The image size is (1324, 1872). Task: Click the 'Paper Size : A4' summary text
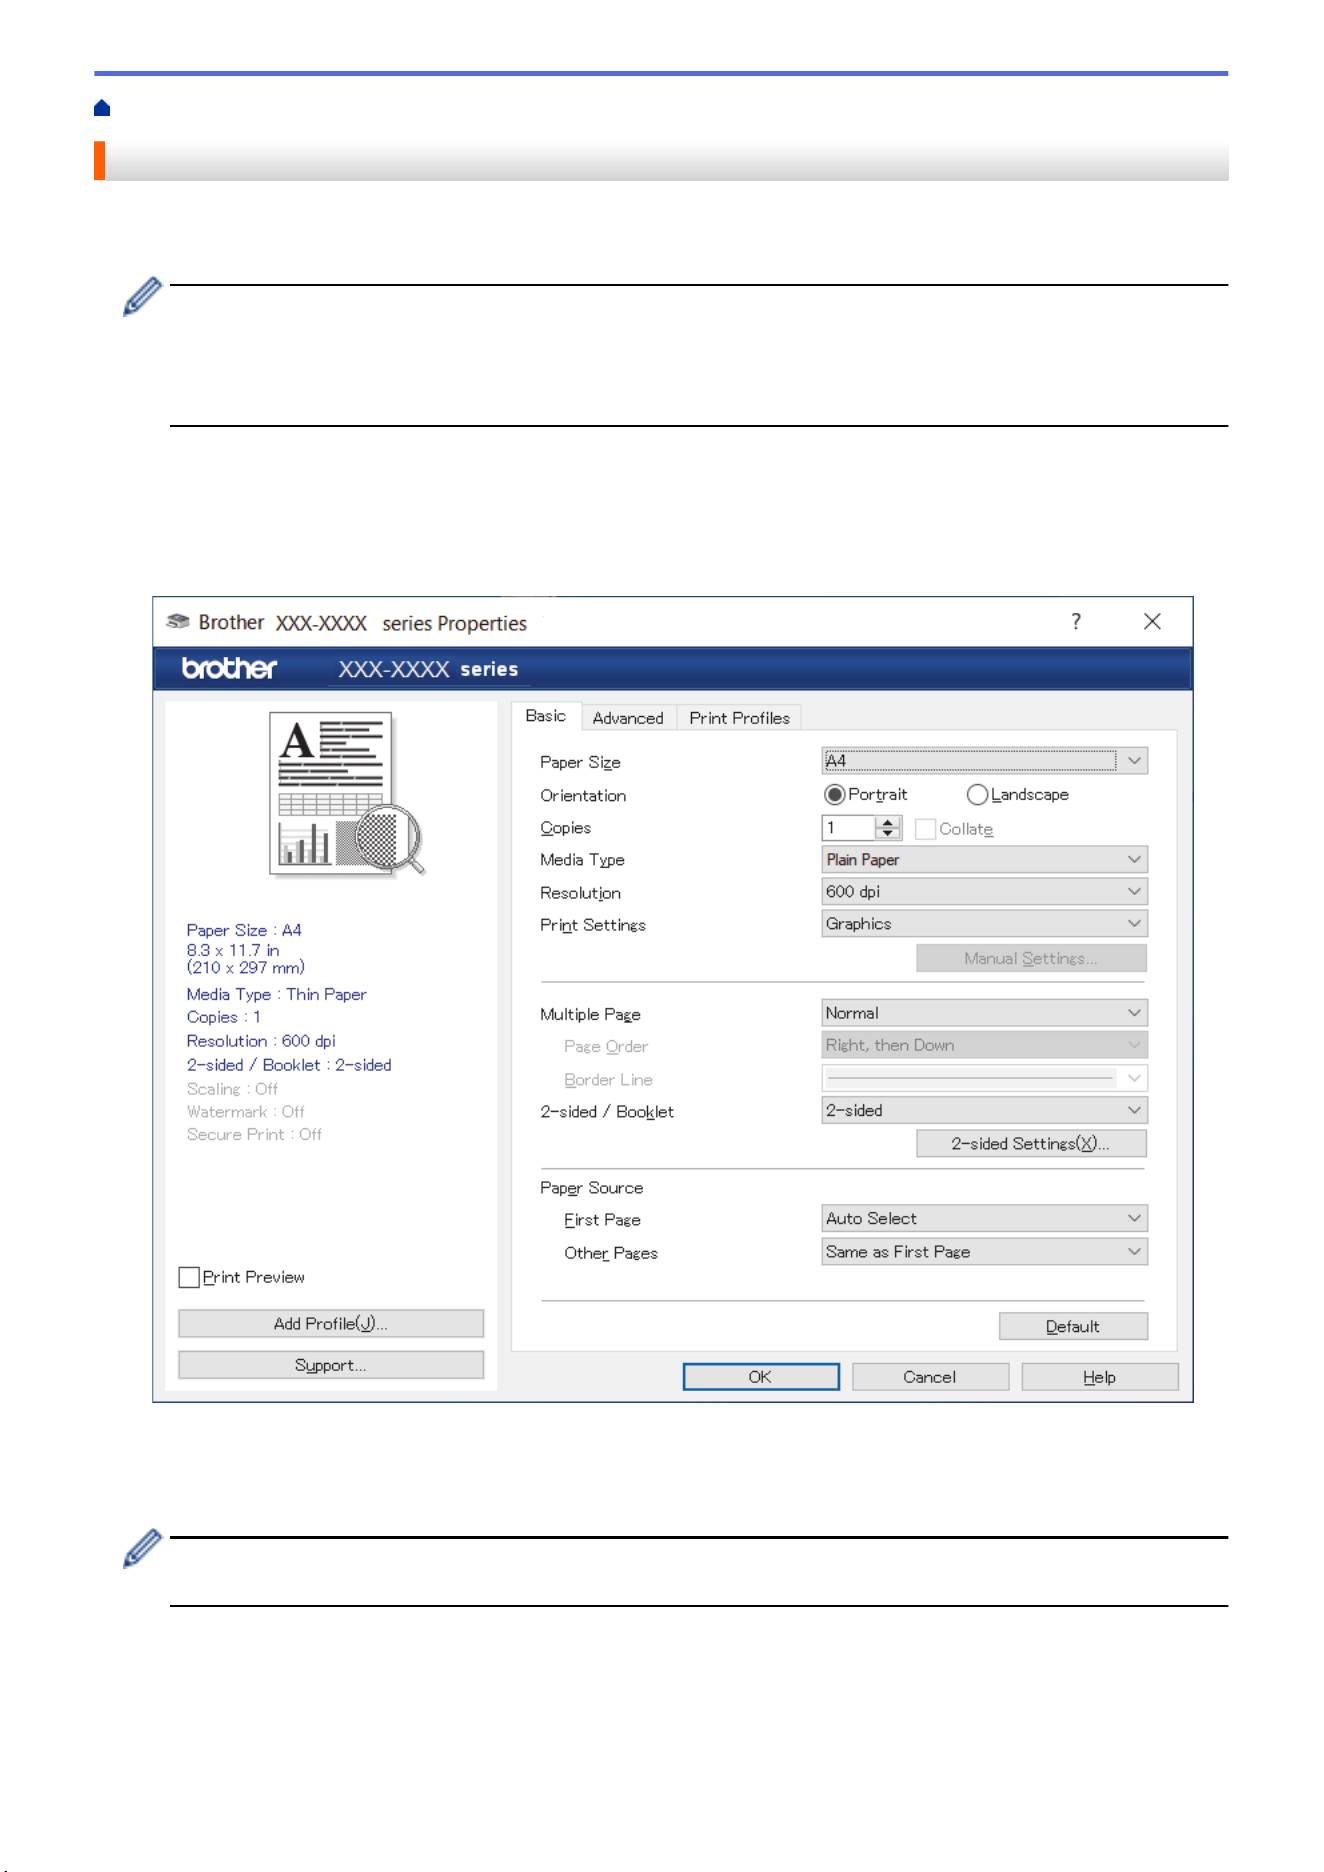point(244,930)
